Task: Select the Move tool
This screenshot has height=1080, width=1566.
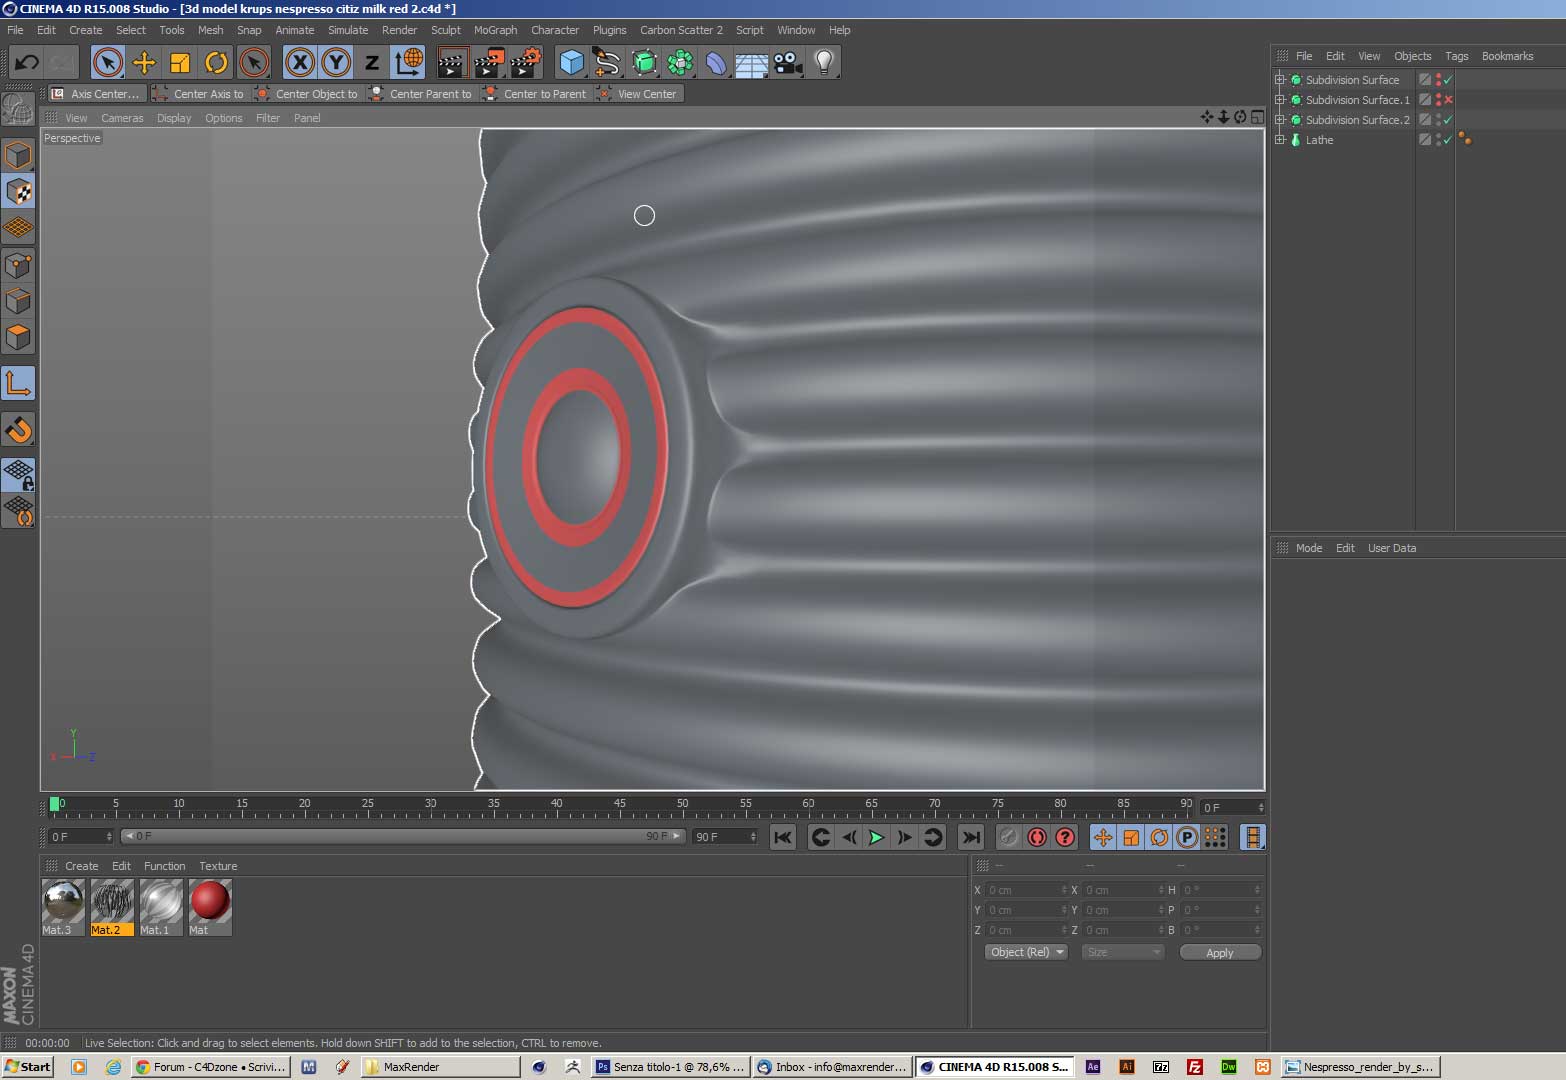Action: click(144, 62)
